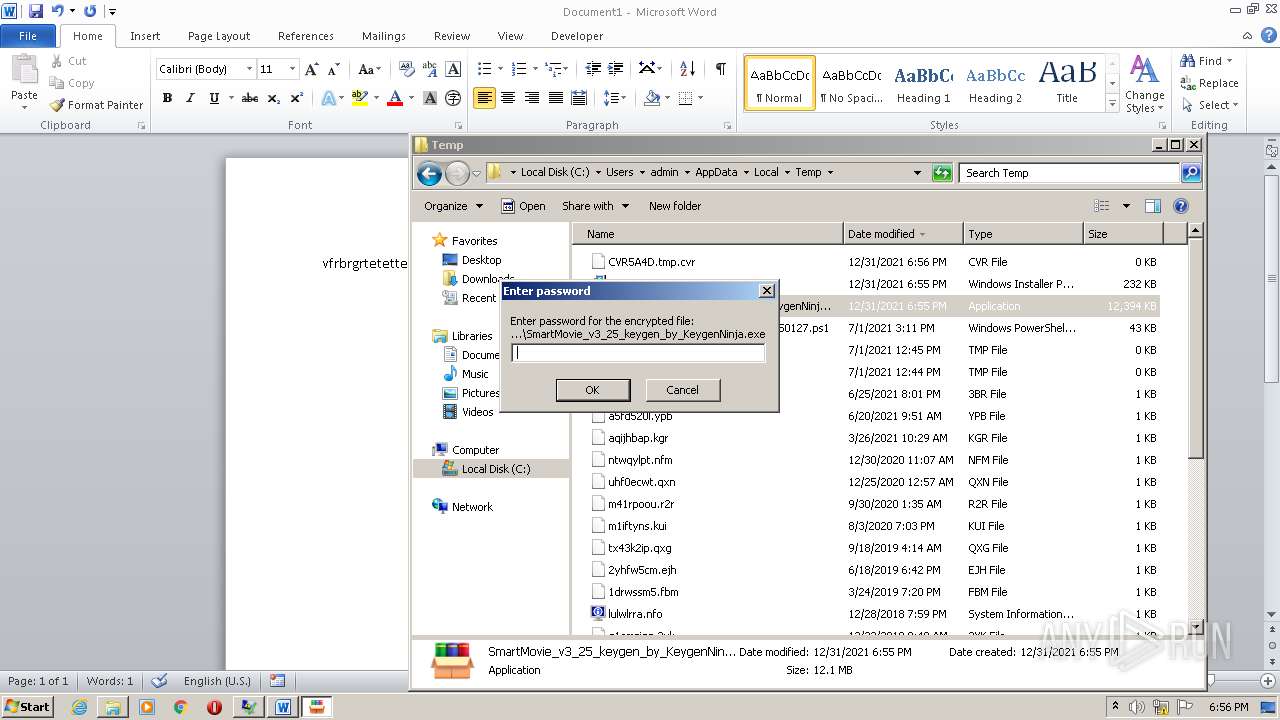Select justify text alignment

[555, 98]
